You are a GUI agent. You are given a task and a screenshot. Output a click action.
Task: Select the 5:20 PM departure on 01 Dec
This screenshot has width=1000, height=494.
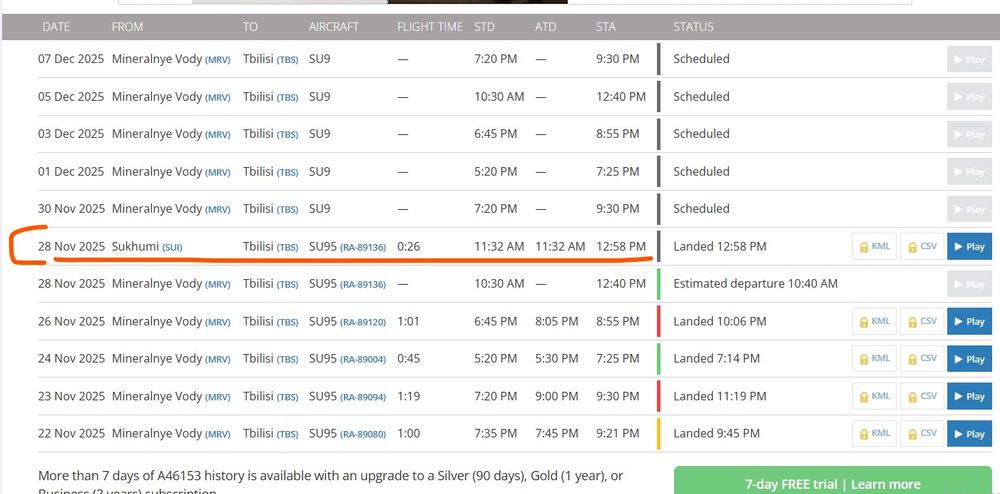pyautogui.click(x=496, y=171)
